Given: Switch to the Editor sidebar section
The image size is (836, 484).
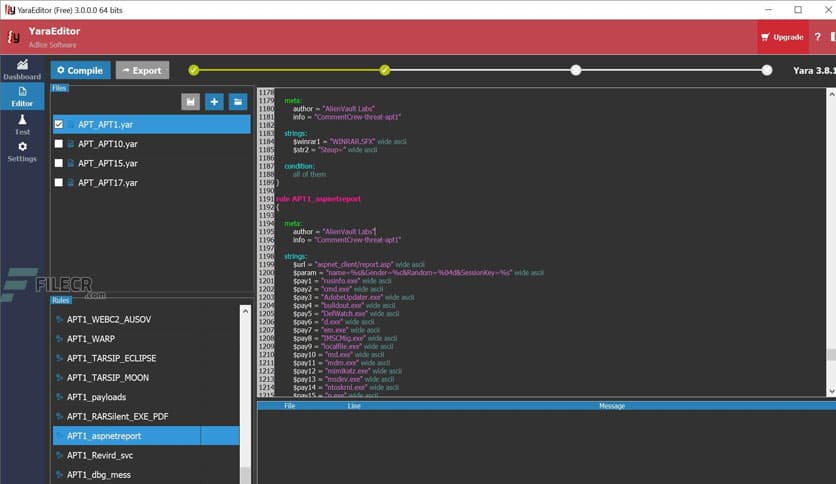Looking at the screenshot, I should click(22, 96).
